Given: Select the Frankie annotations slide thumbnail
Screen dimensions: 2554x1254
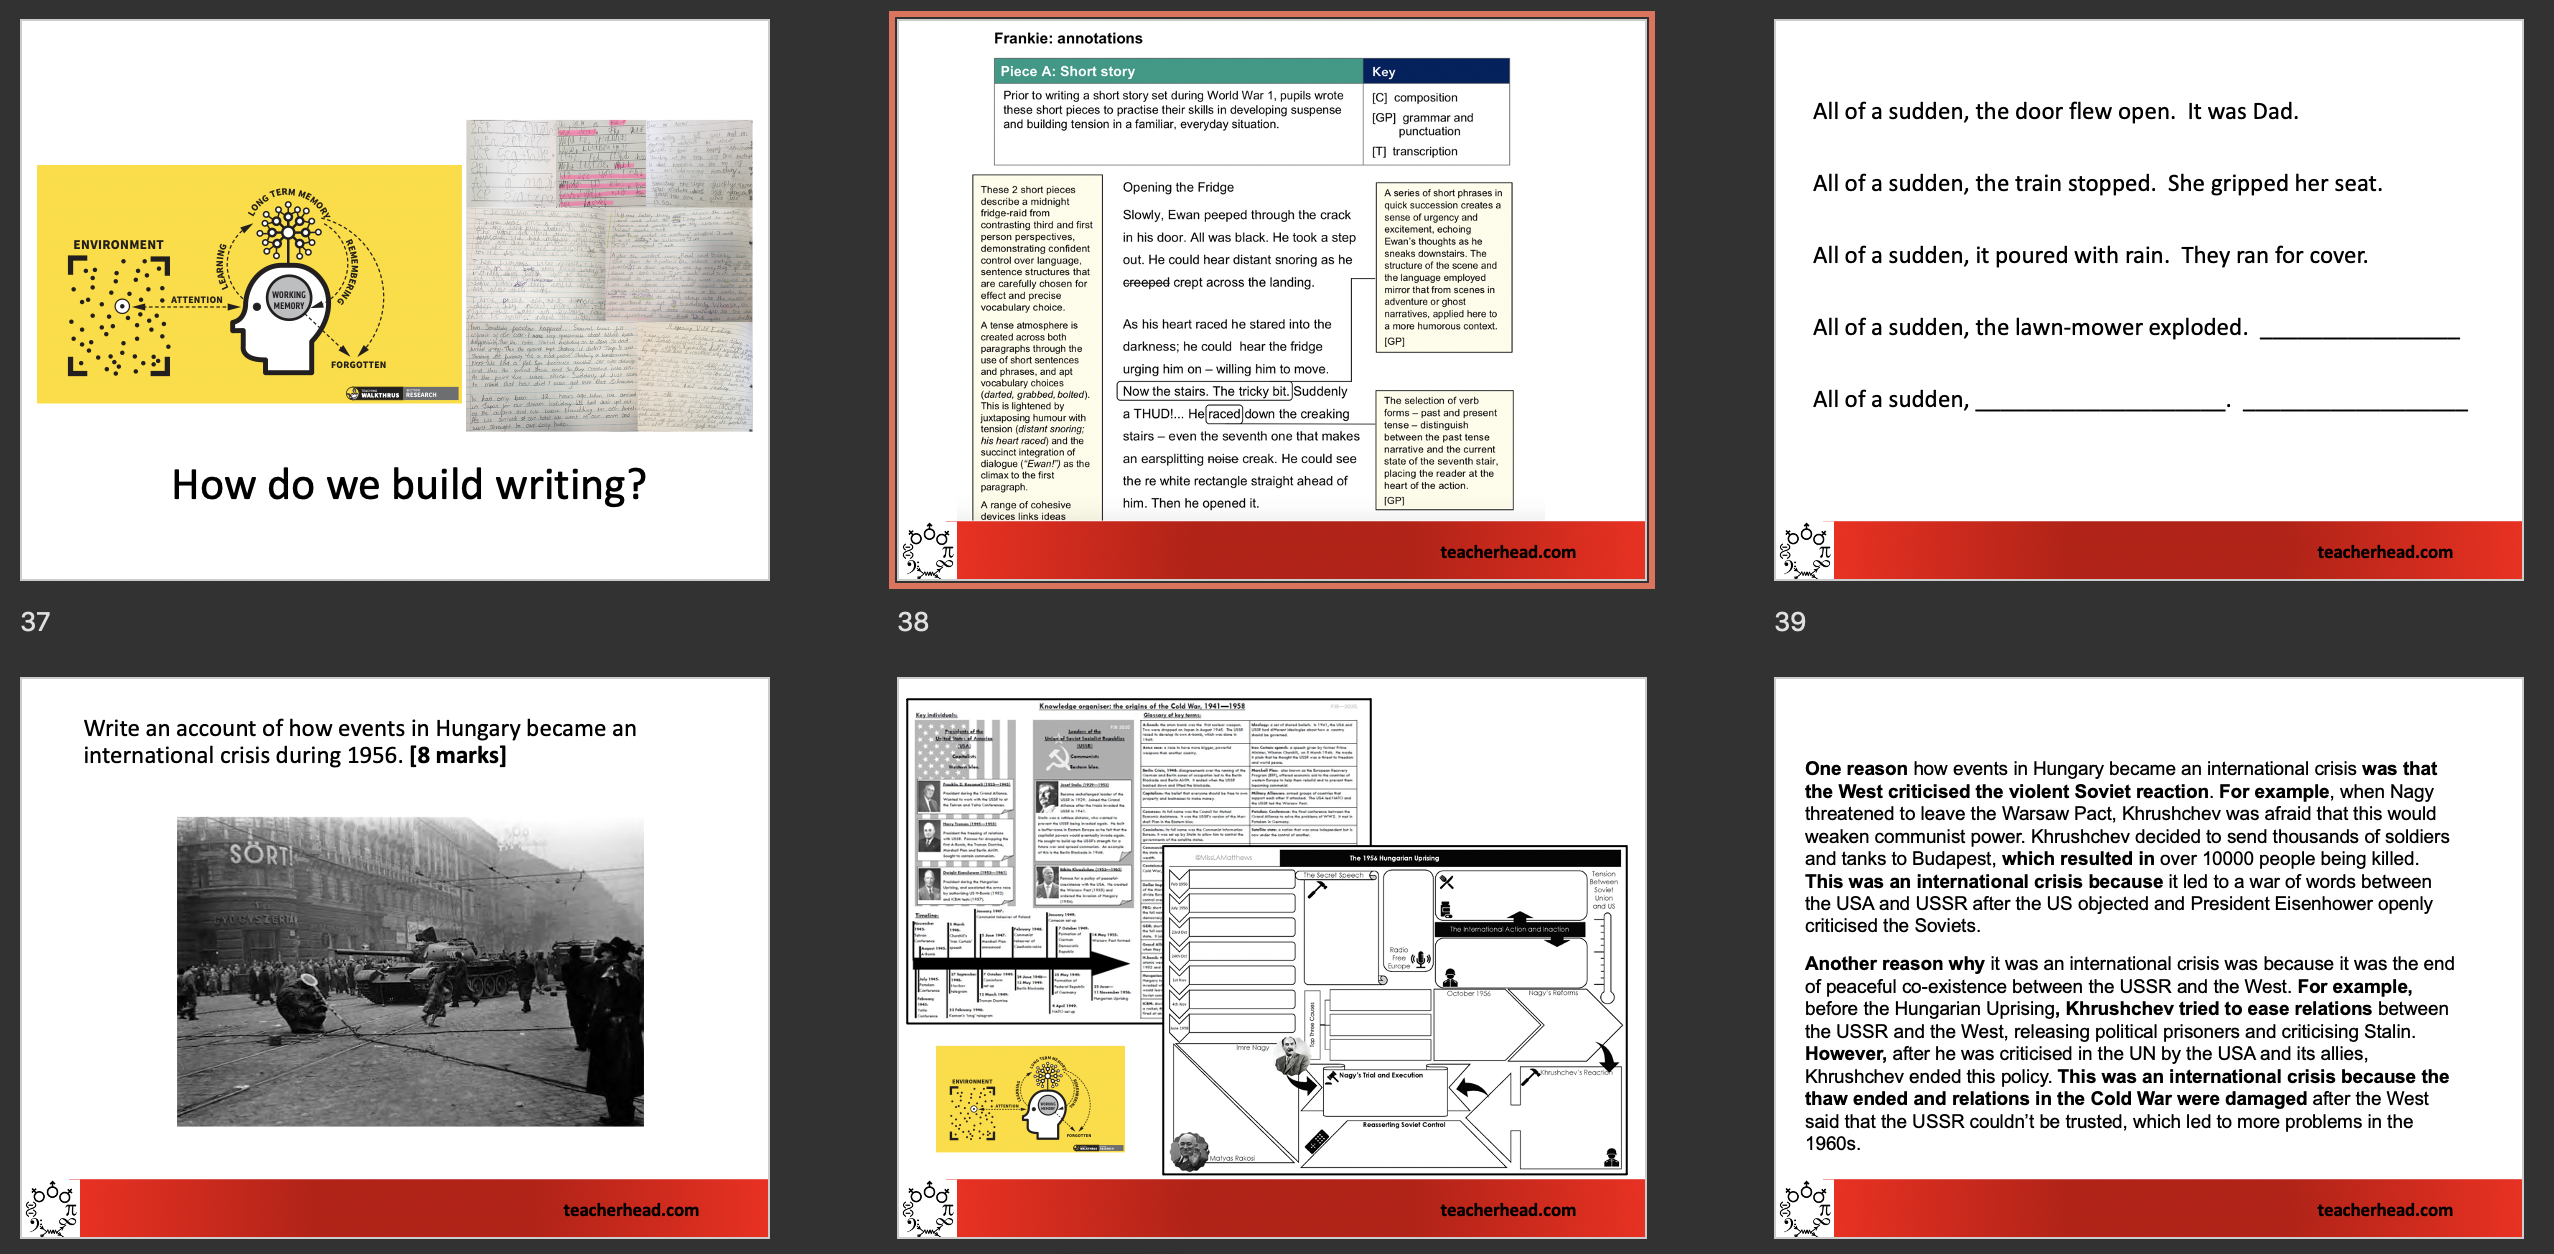Looking at the screenshot, I should [1270, 300].
